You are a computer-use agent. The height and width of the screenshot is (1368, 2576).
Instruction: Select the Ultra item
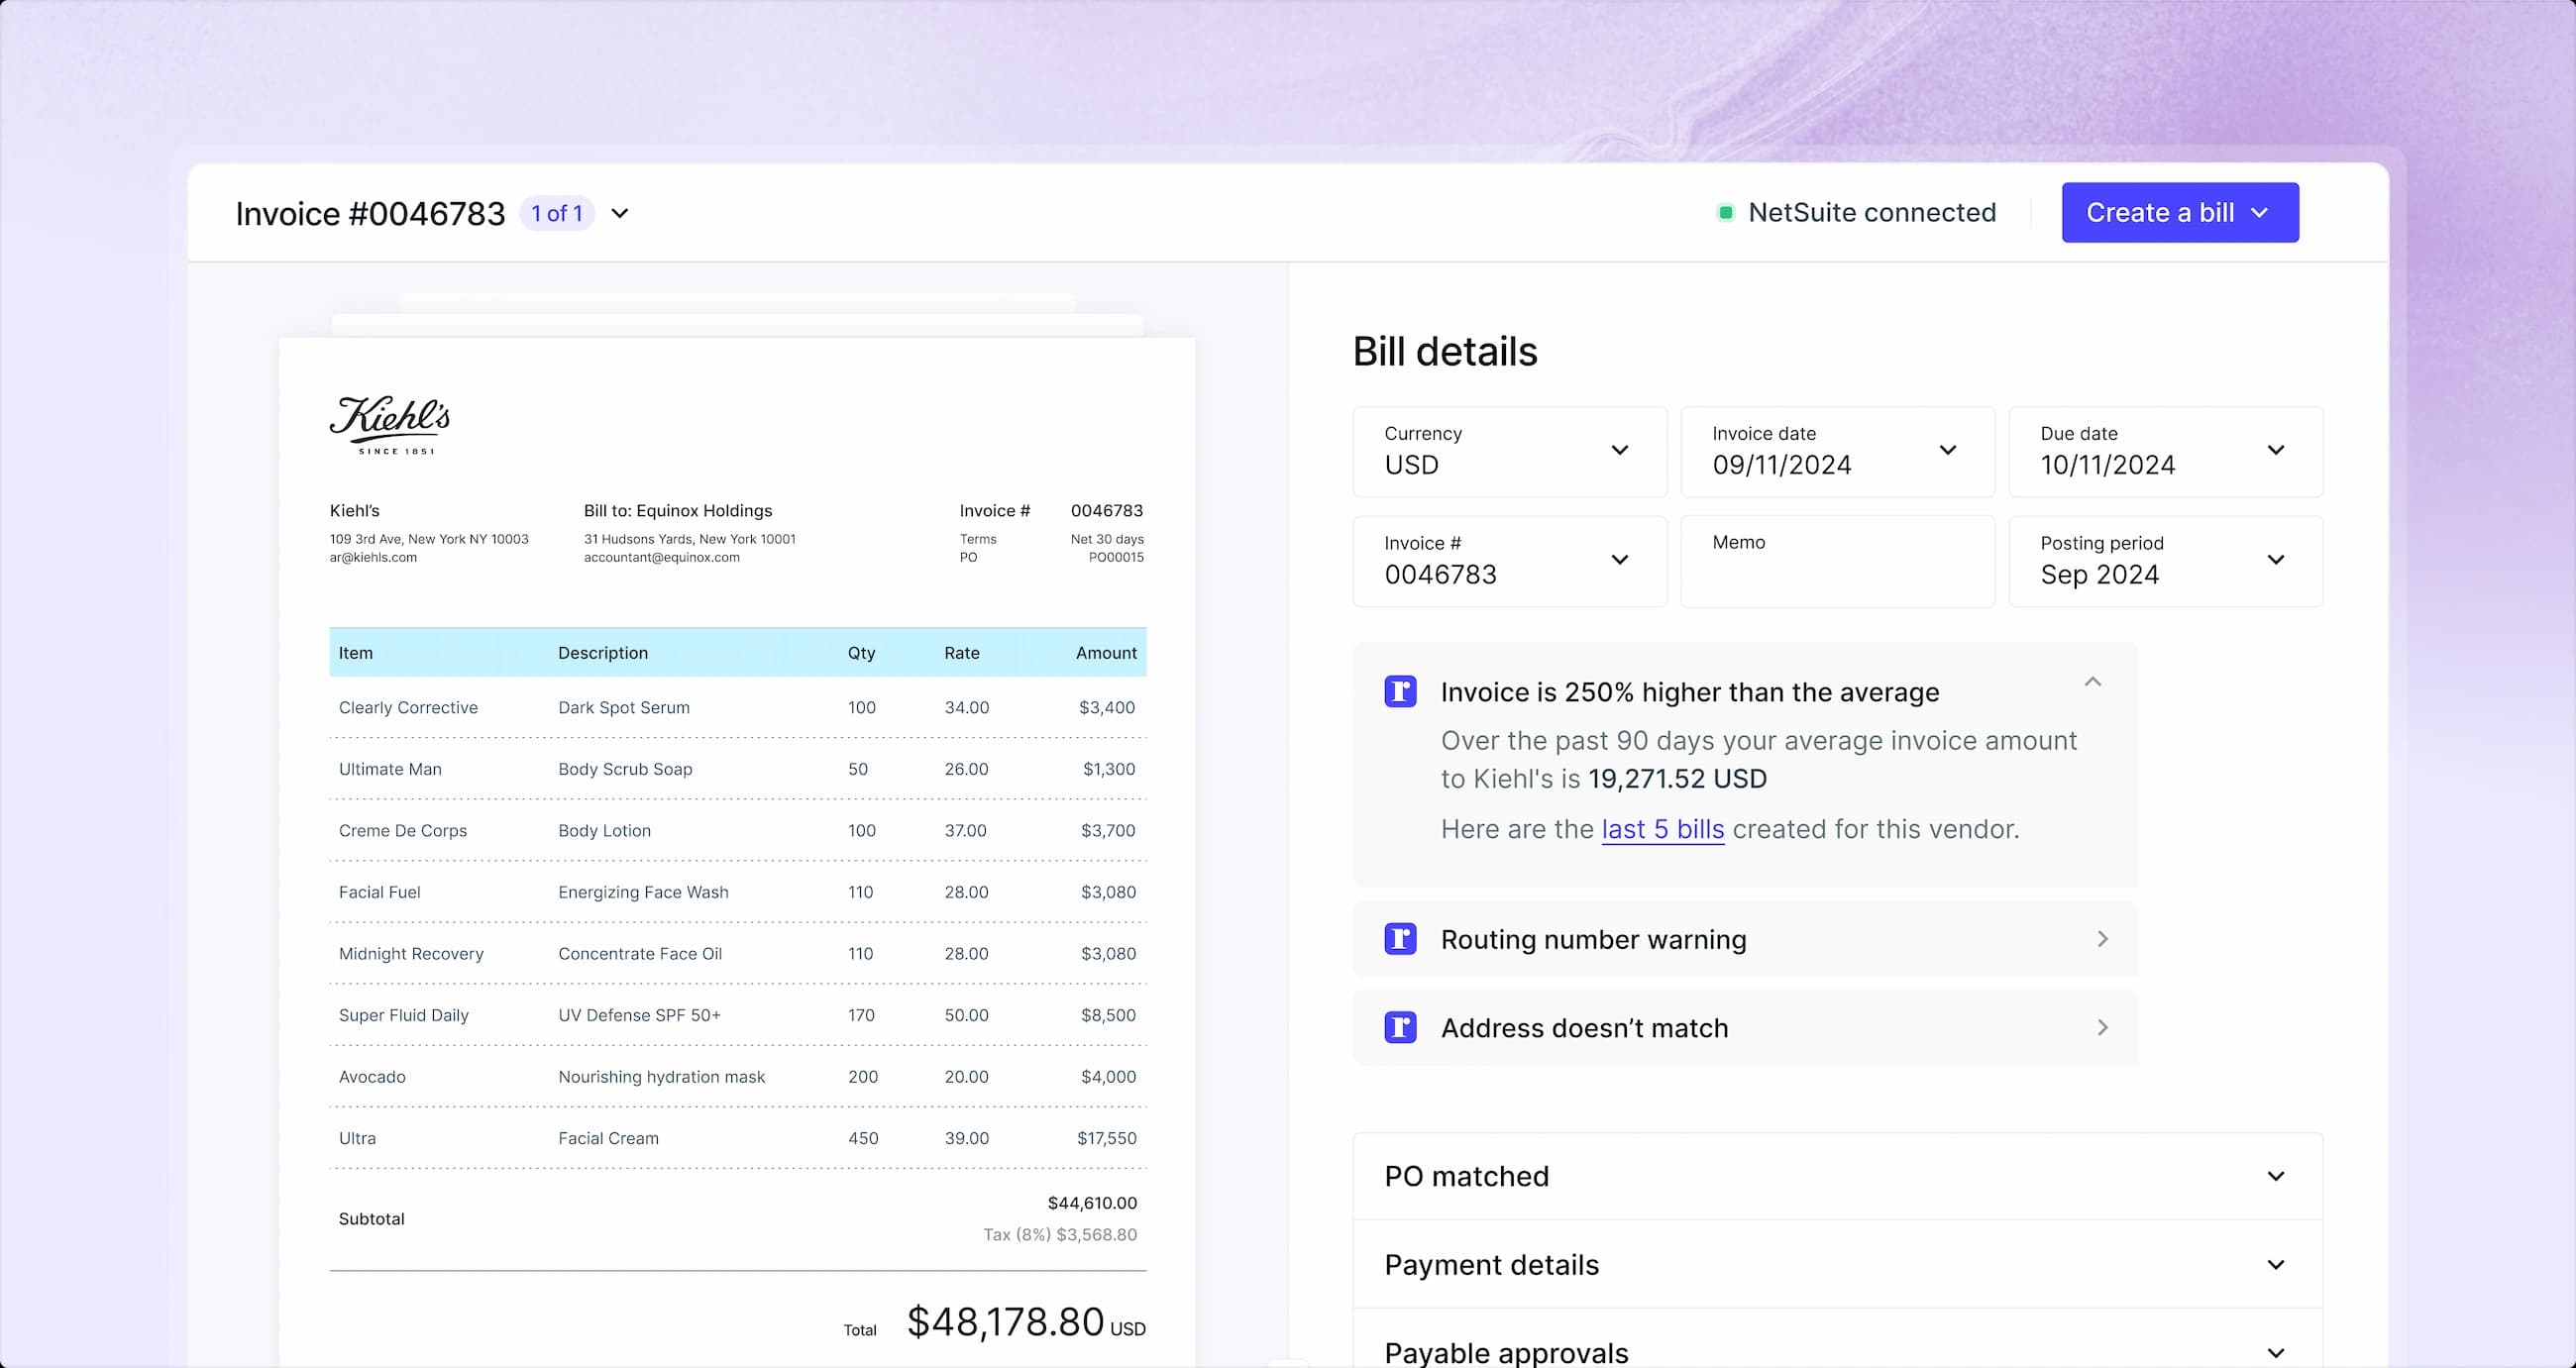click(x=357, y=1138)
